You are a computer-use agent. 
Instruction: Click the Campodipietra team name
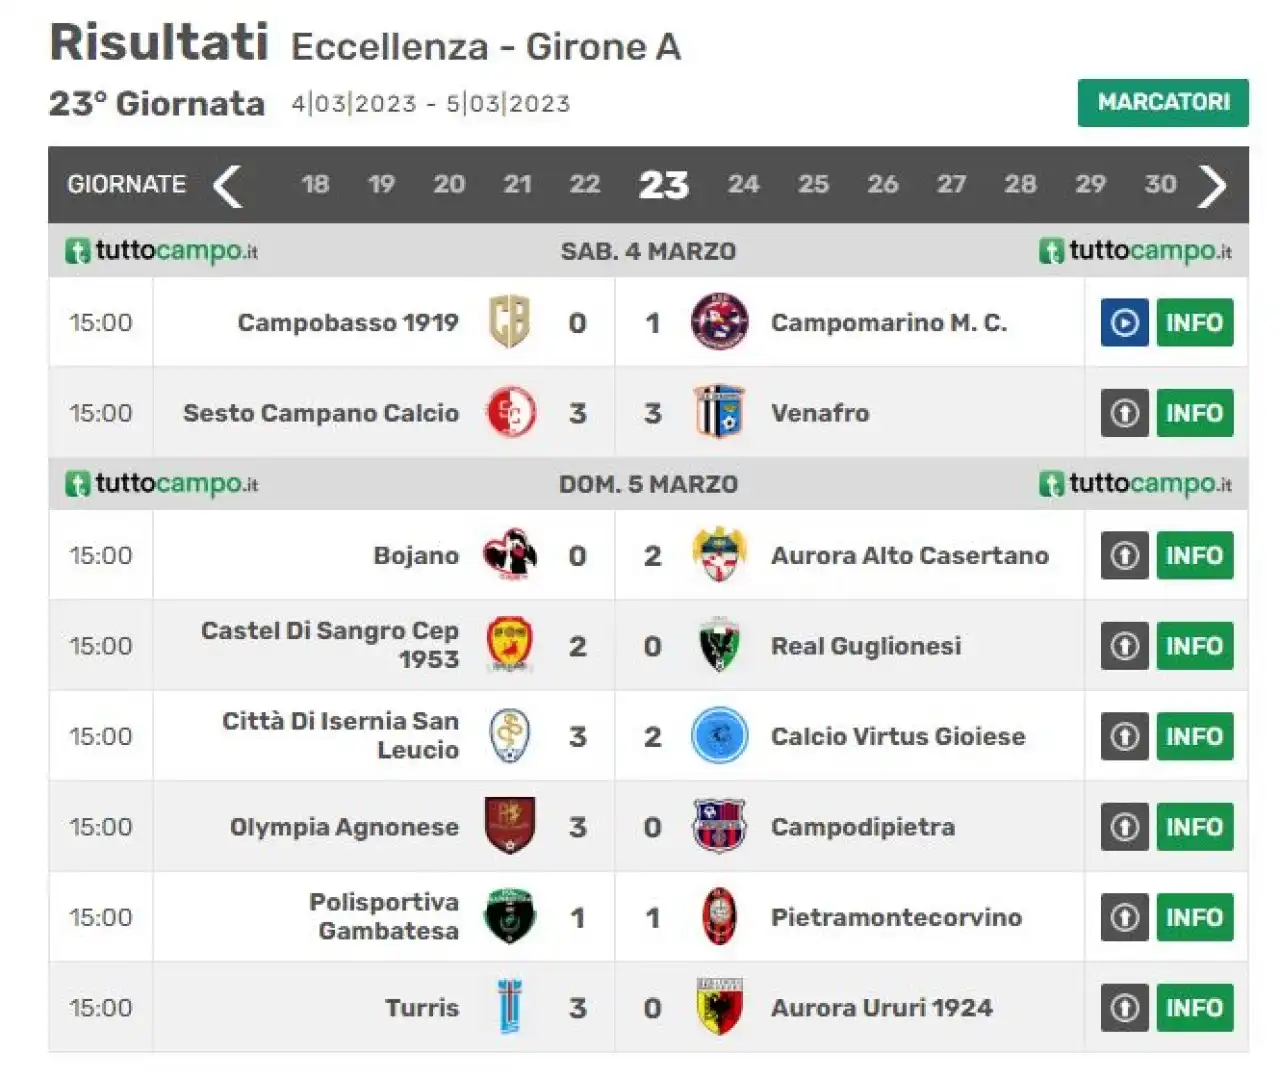(863, 827)
